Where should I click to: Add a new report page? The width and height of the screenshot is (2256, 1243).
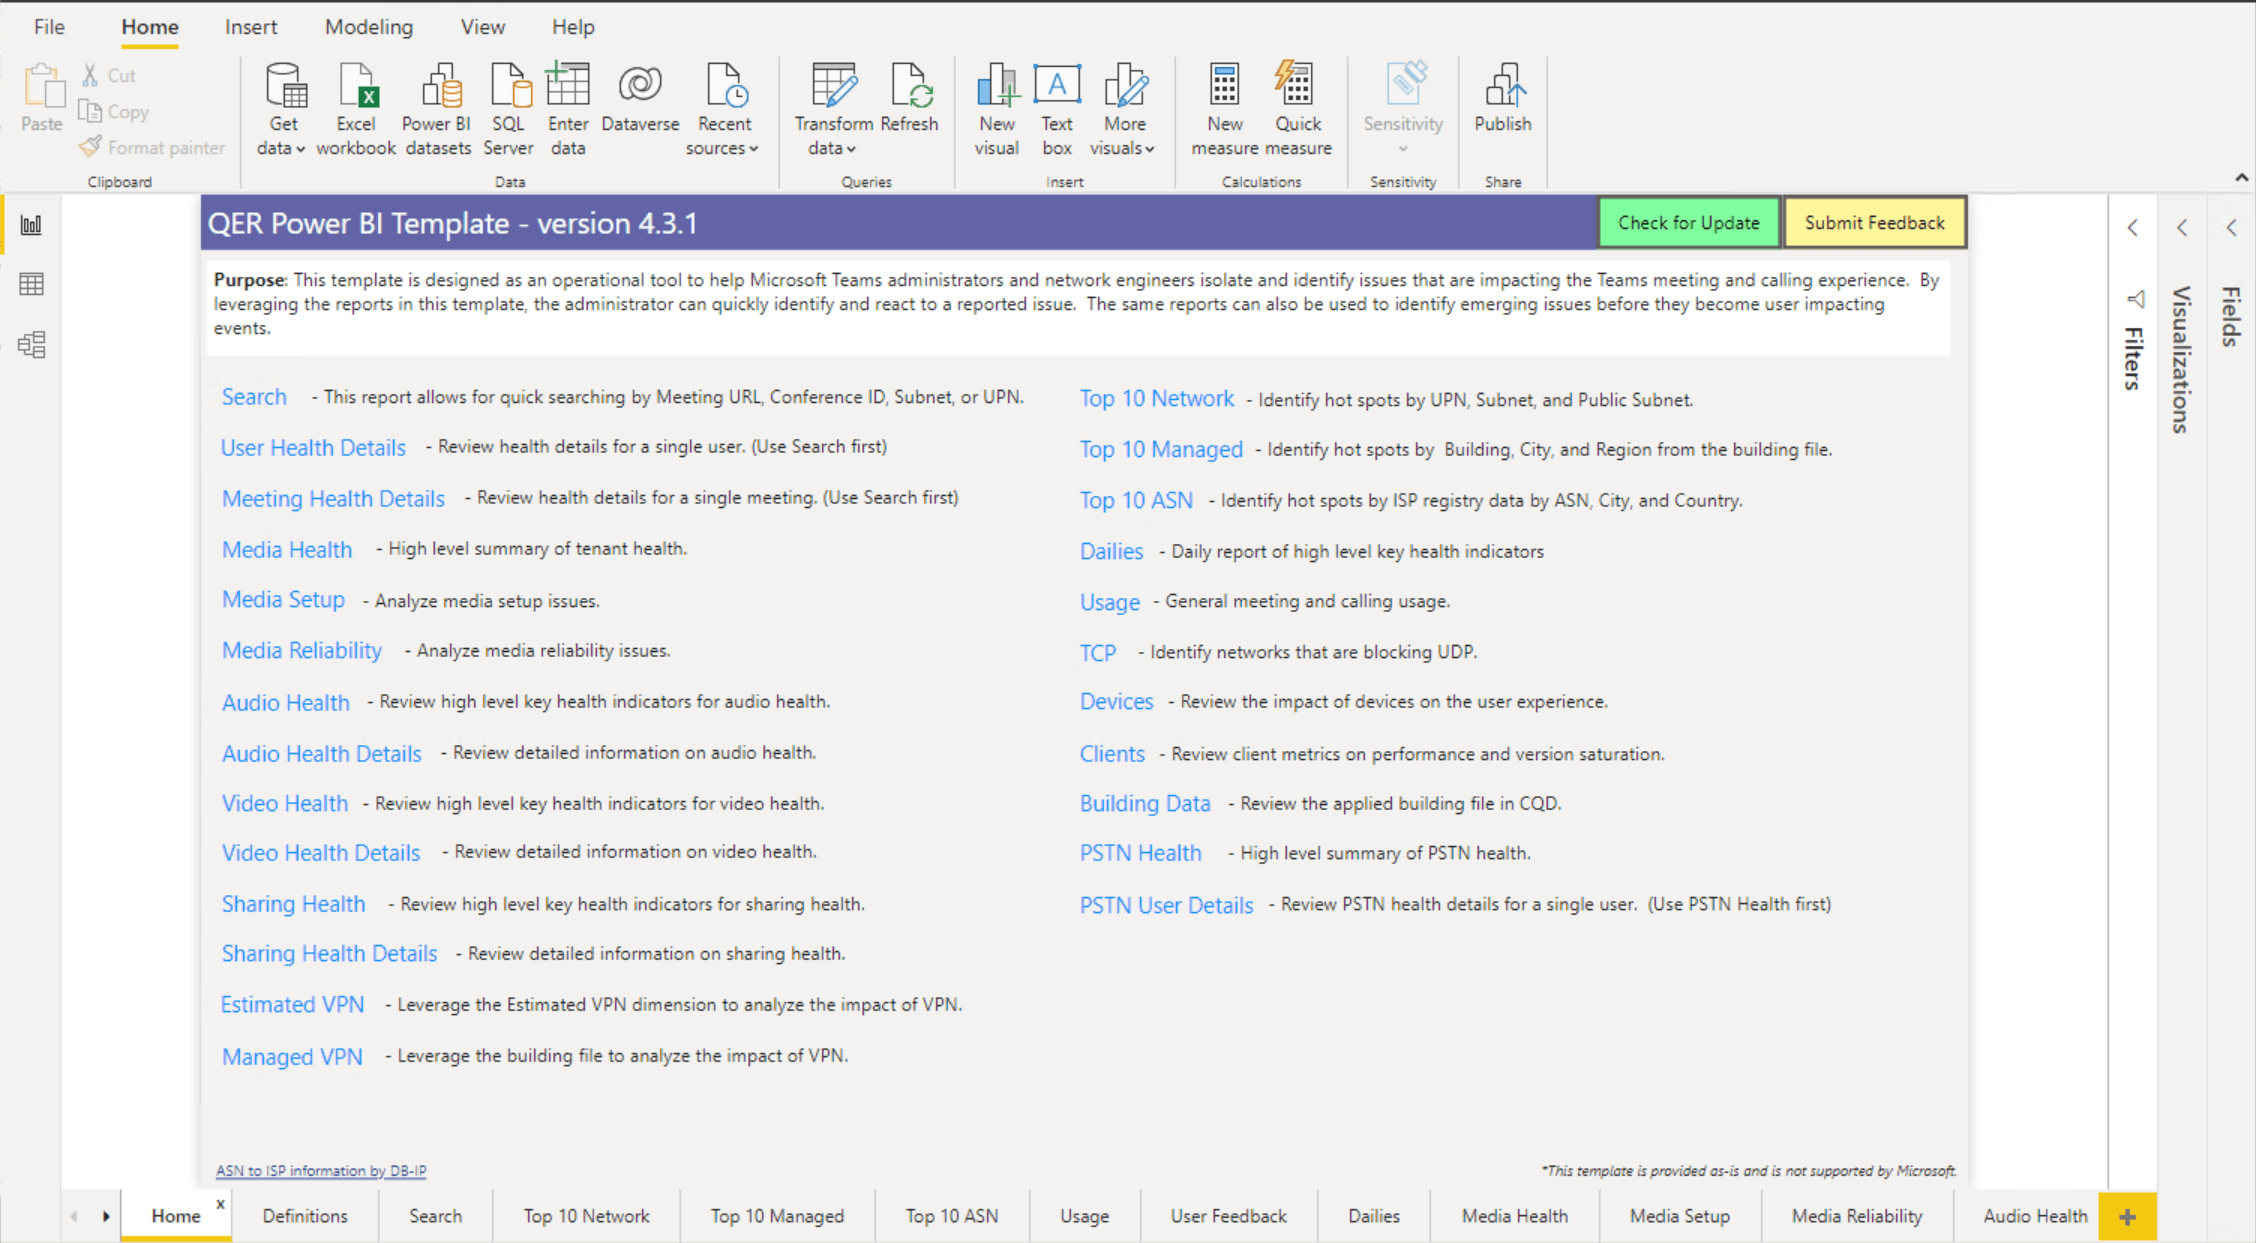(2127, 1216)
